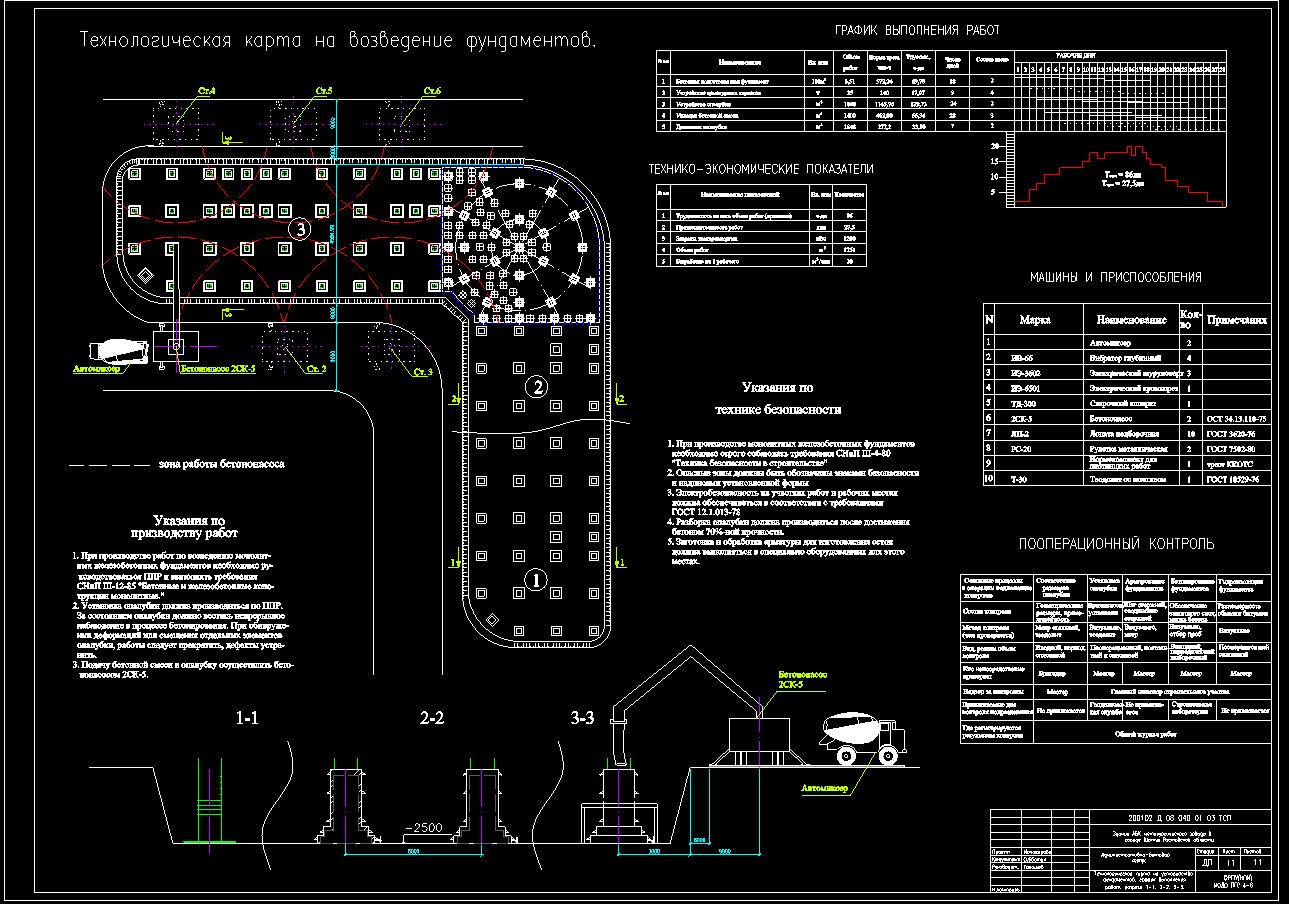The image size is (1289, 904).
Task: Click the ГРАФИК ВЫПОЛНЕНИЯ РАБОТ heading
Action: coord(917,31)
